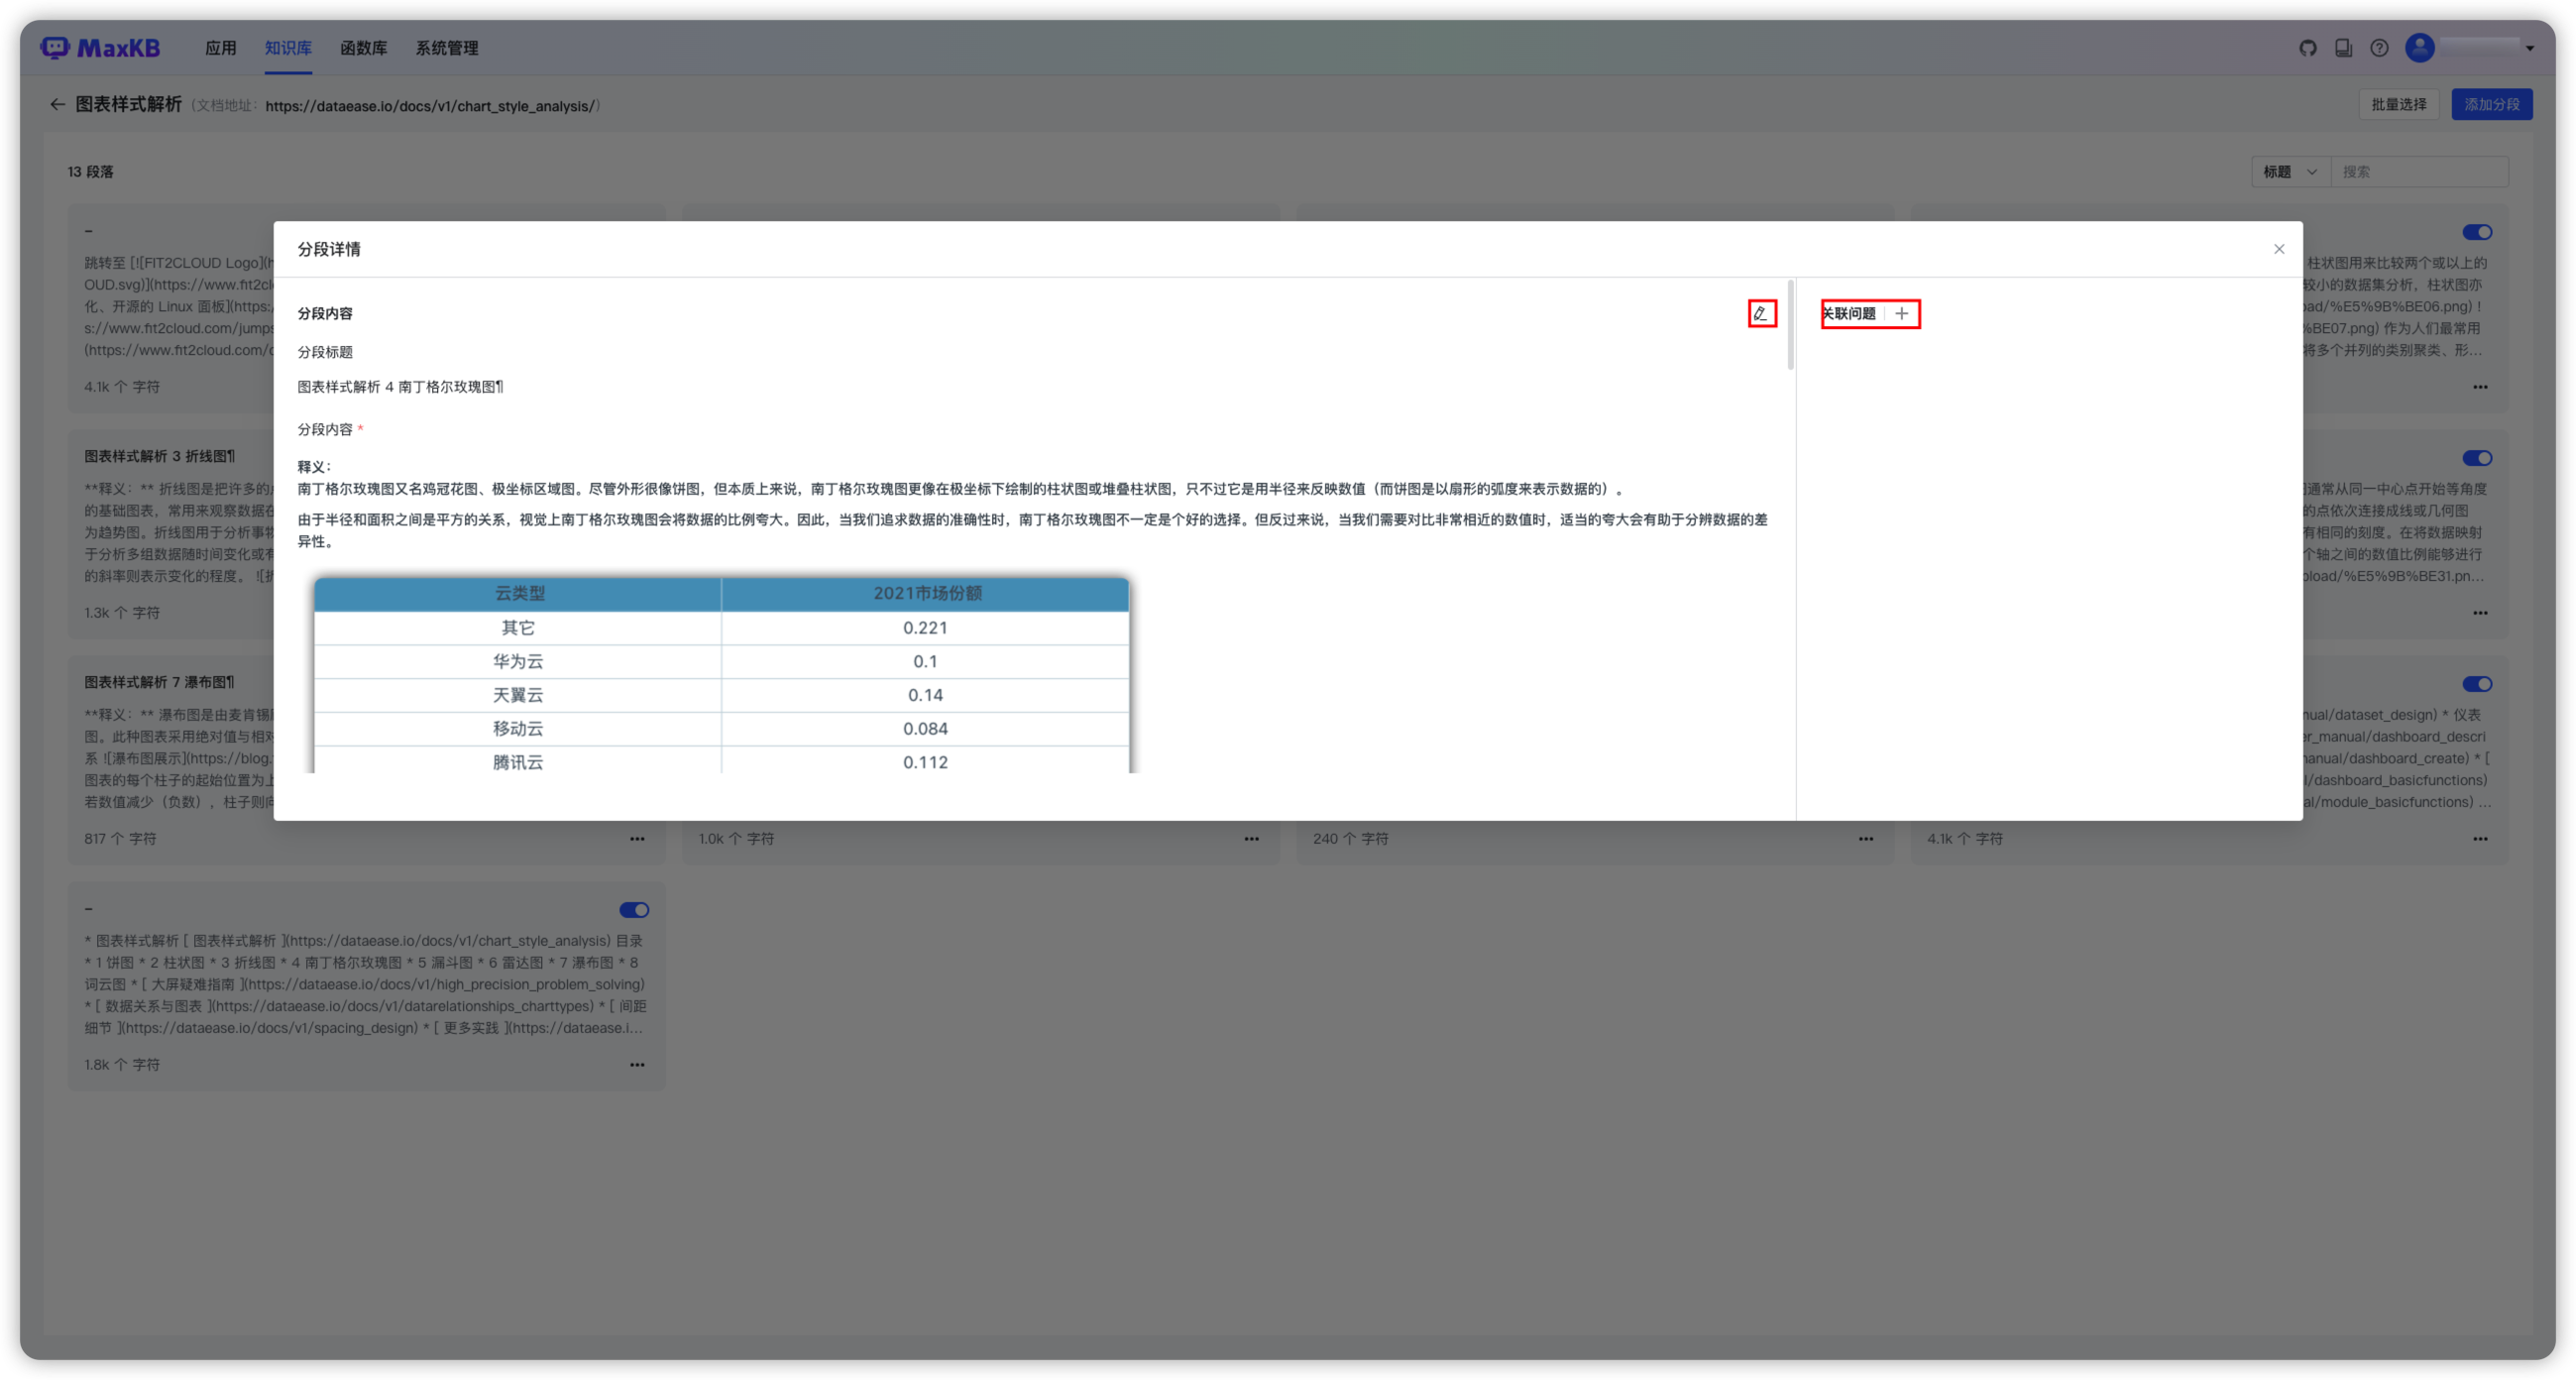Click the MaxKB logo
This screenshot has width=2576, height=1380.
tap(100, 48)
